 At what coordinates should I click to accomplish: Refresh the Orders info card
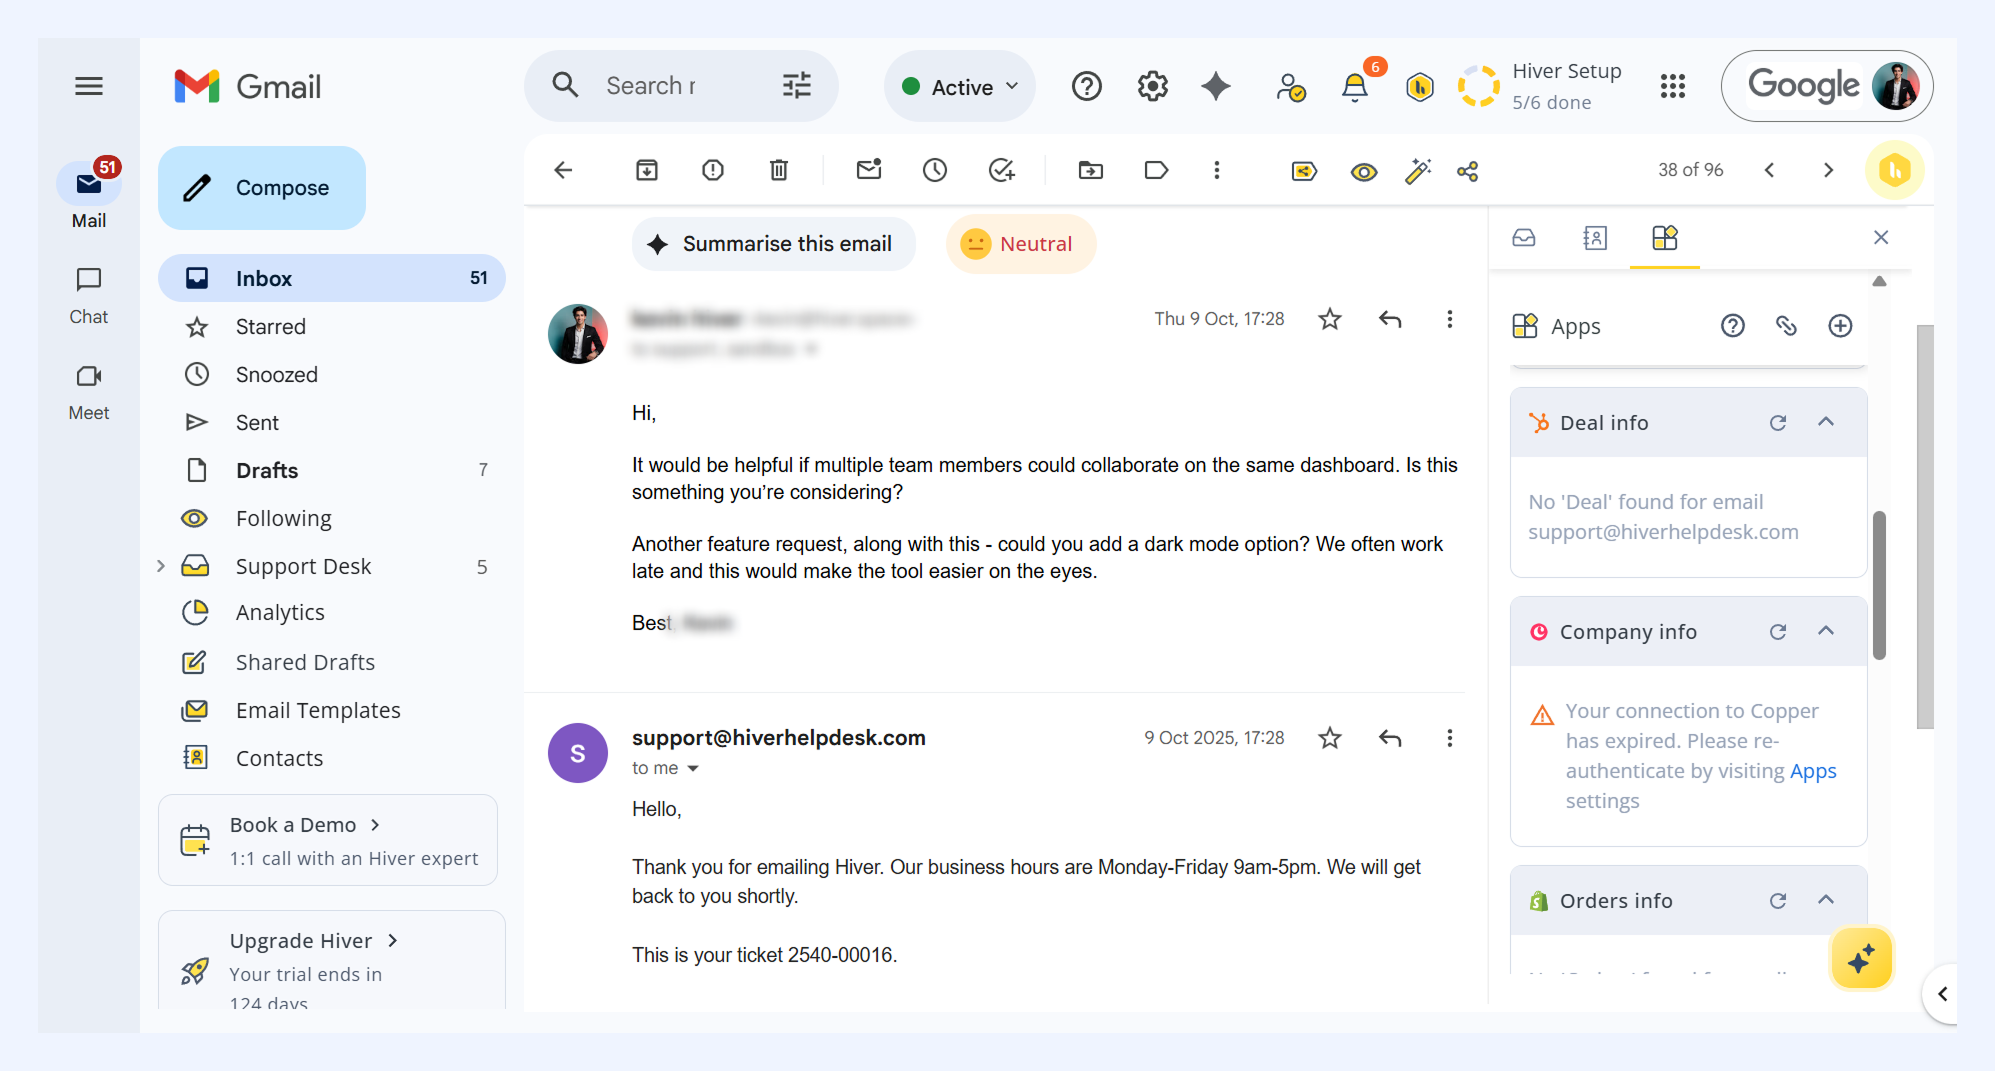point(1778,901)
